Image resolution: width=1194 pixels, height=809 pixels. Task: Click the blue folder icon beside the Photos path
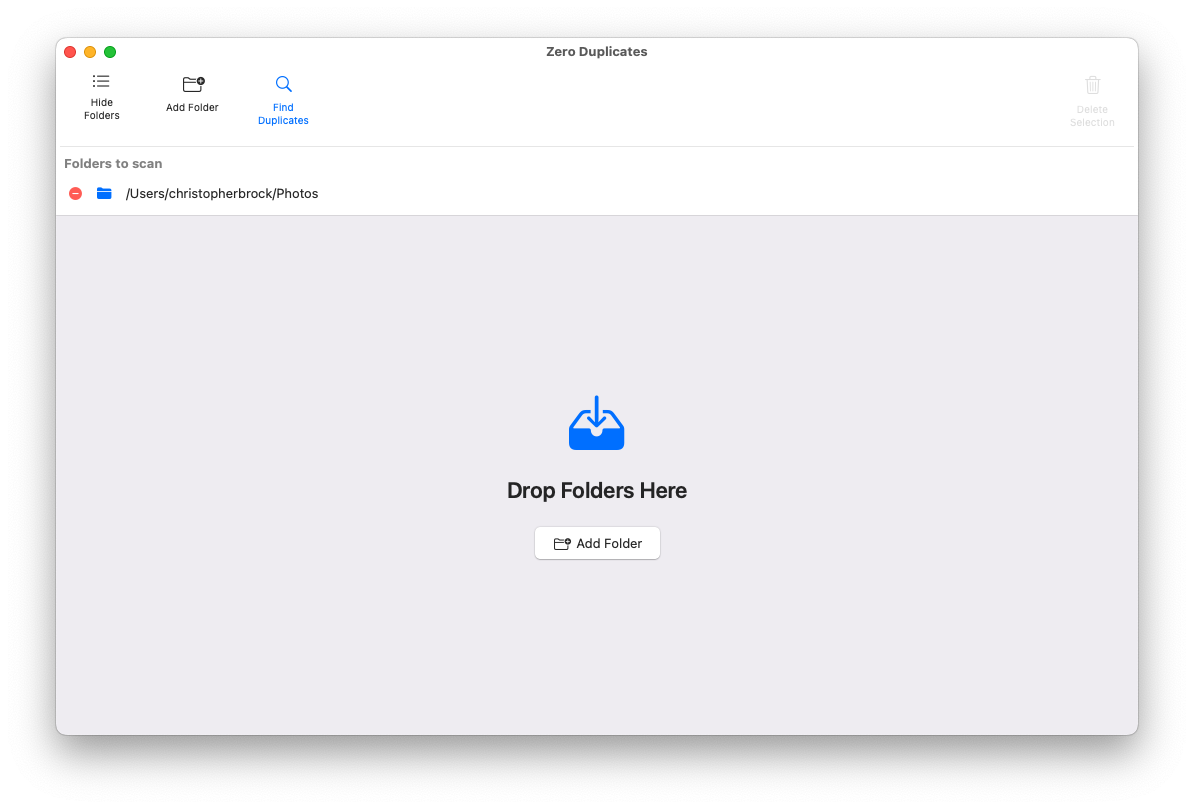[x=104, y=193]
